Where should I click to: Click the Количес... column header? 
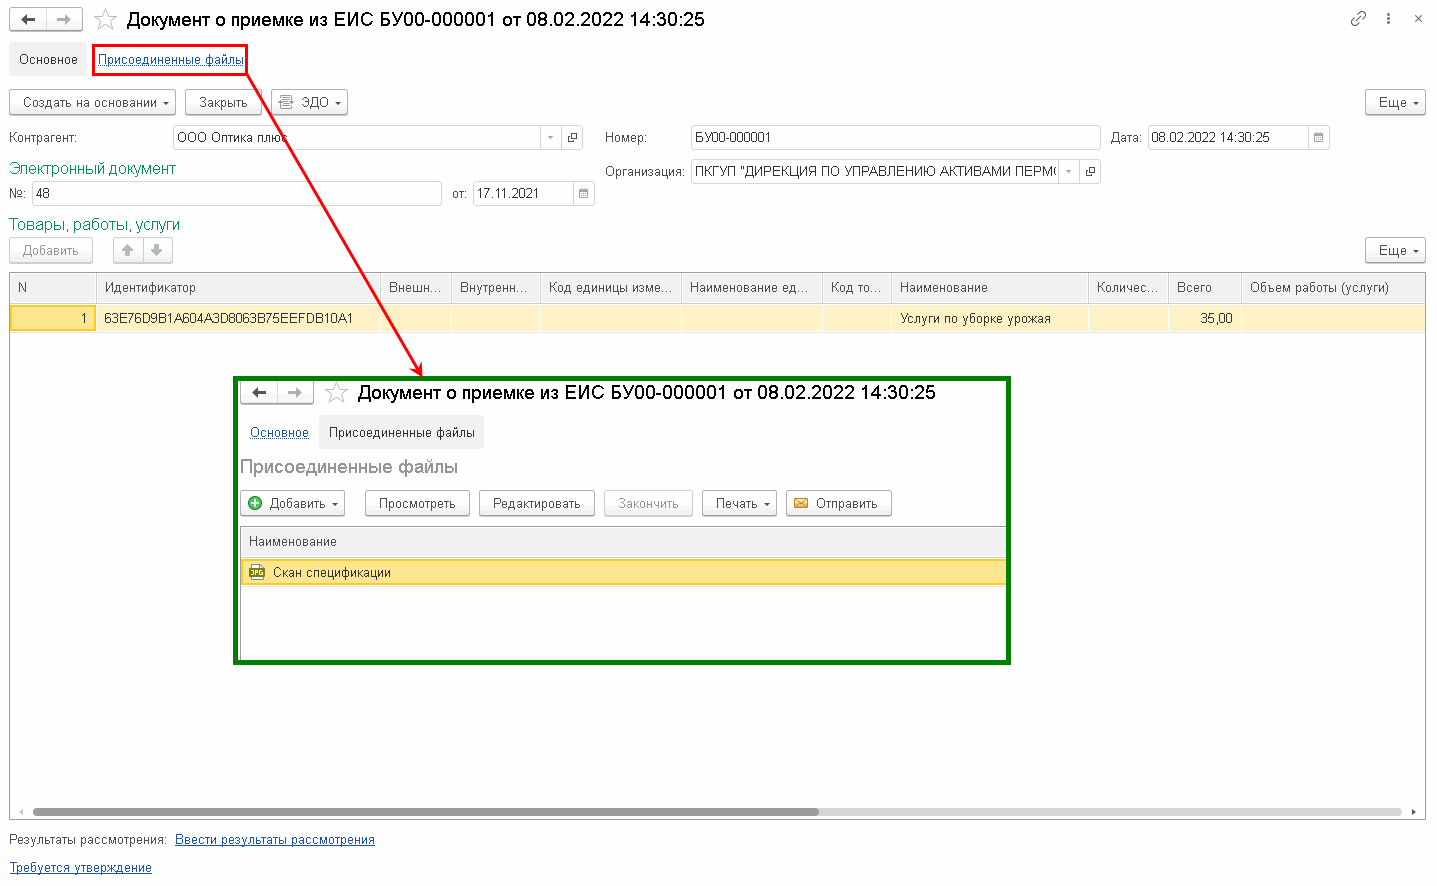[x=1128, y=288]
